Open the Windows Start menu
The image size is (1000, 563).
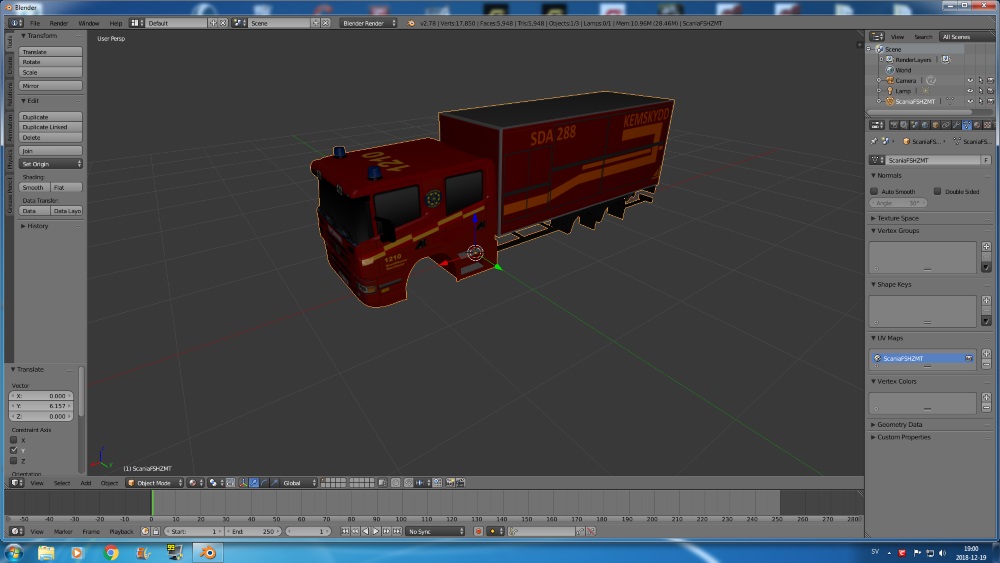[13, 552]
